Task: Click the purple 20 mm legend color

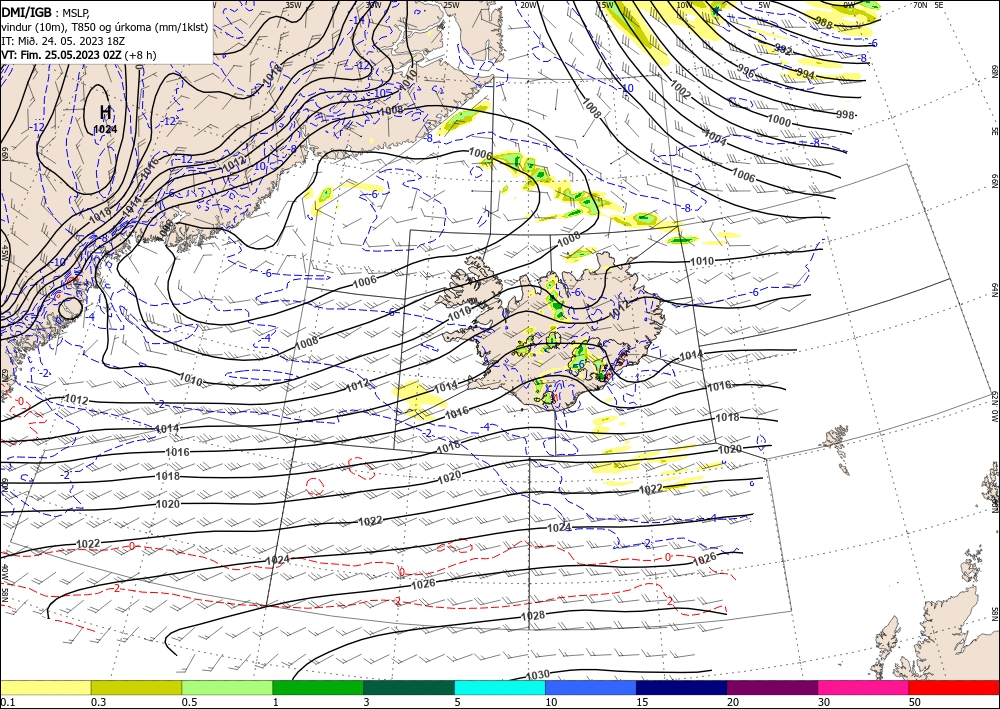Action: pos(772,687)
